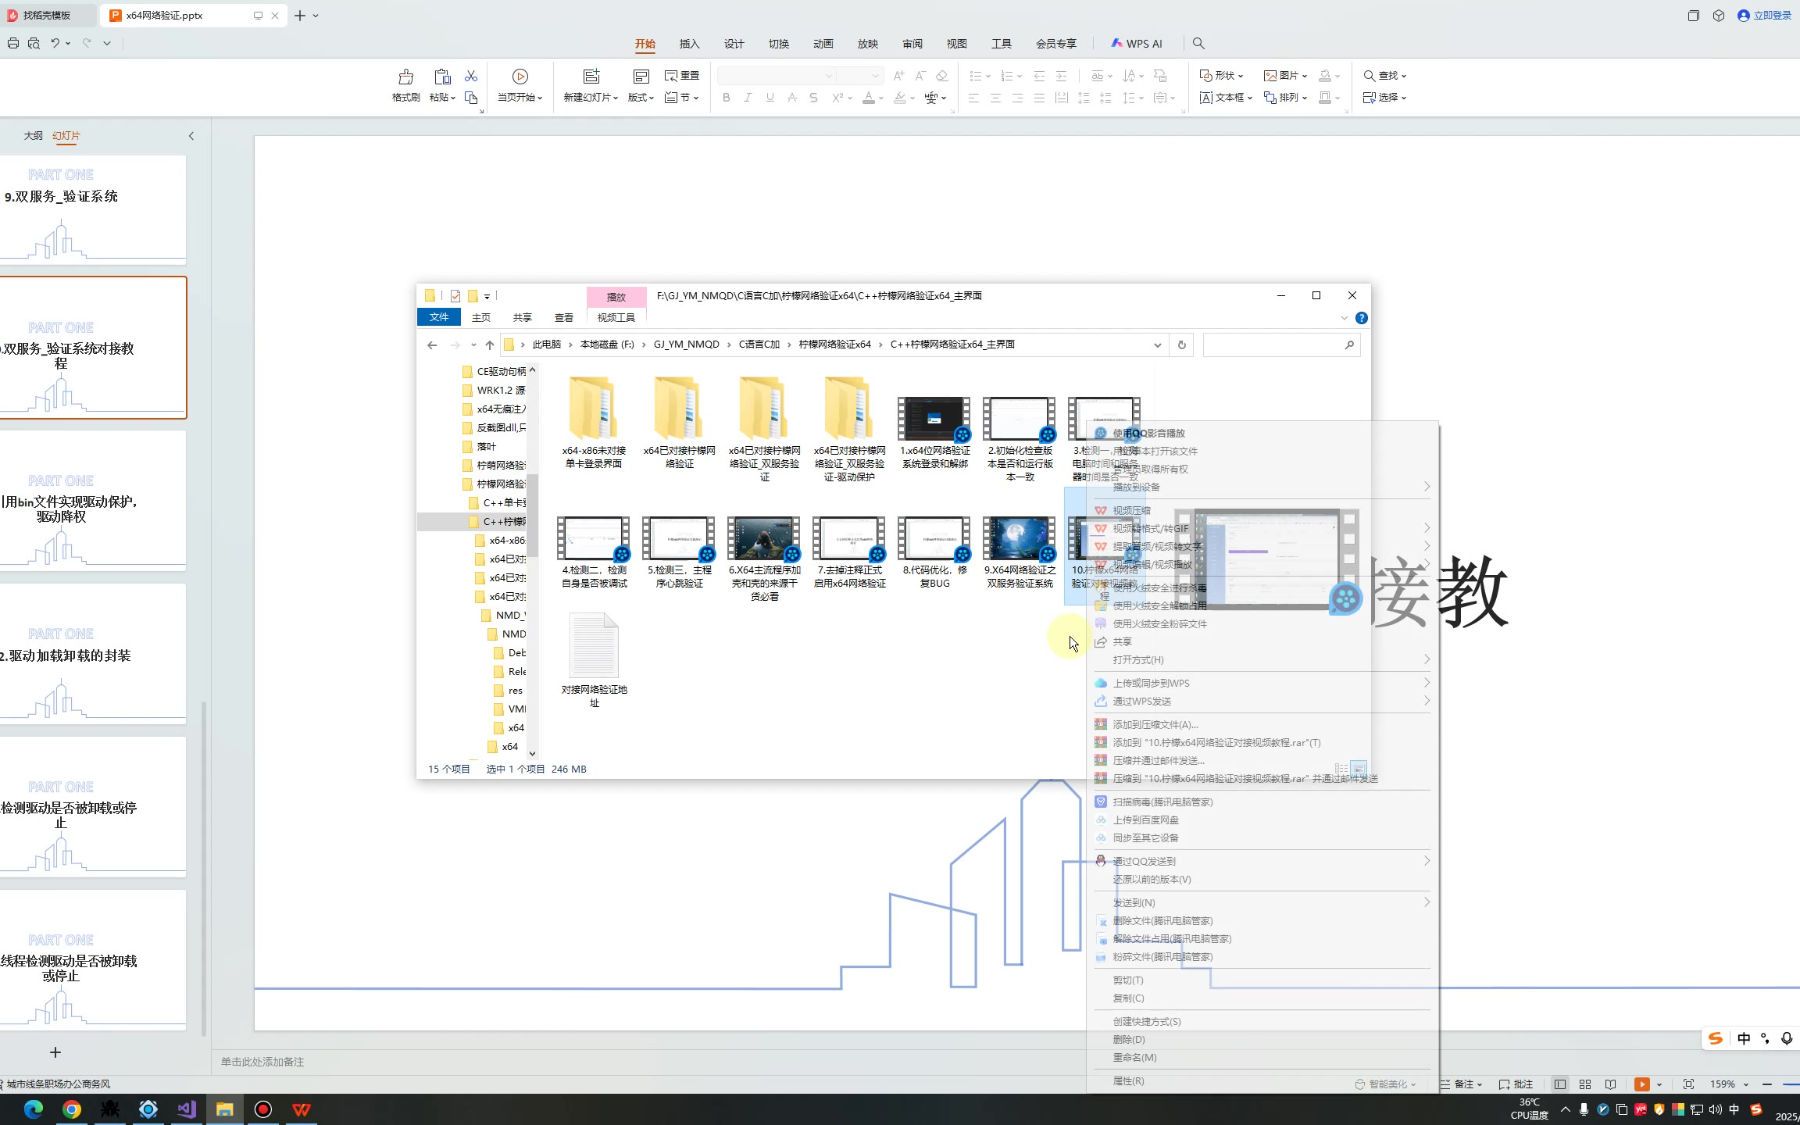Open Google Chrome from the taskbar
Image resolution: width=1800 pixels, height=1125 pixels.
click(x=71, y=1109)
